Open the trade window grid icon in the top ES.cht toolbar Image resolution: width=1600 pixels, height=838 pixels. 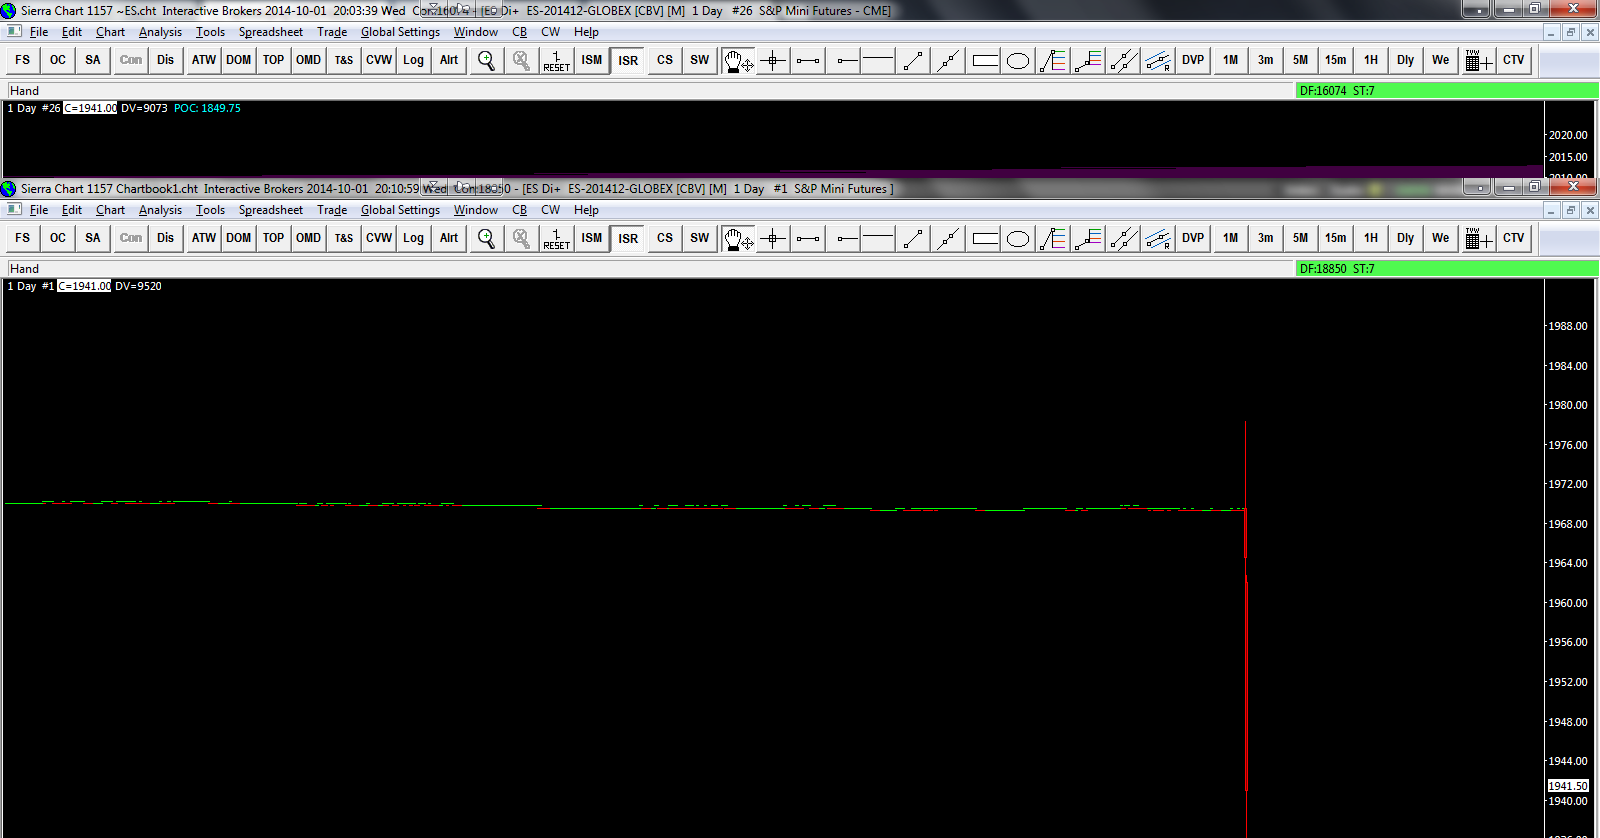click(1478, 60)
